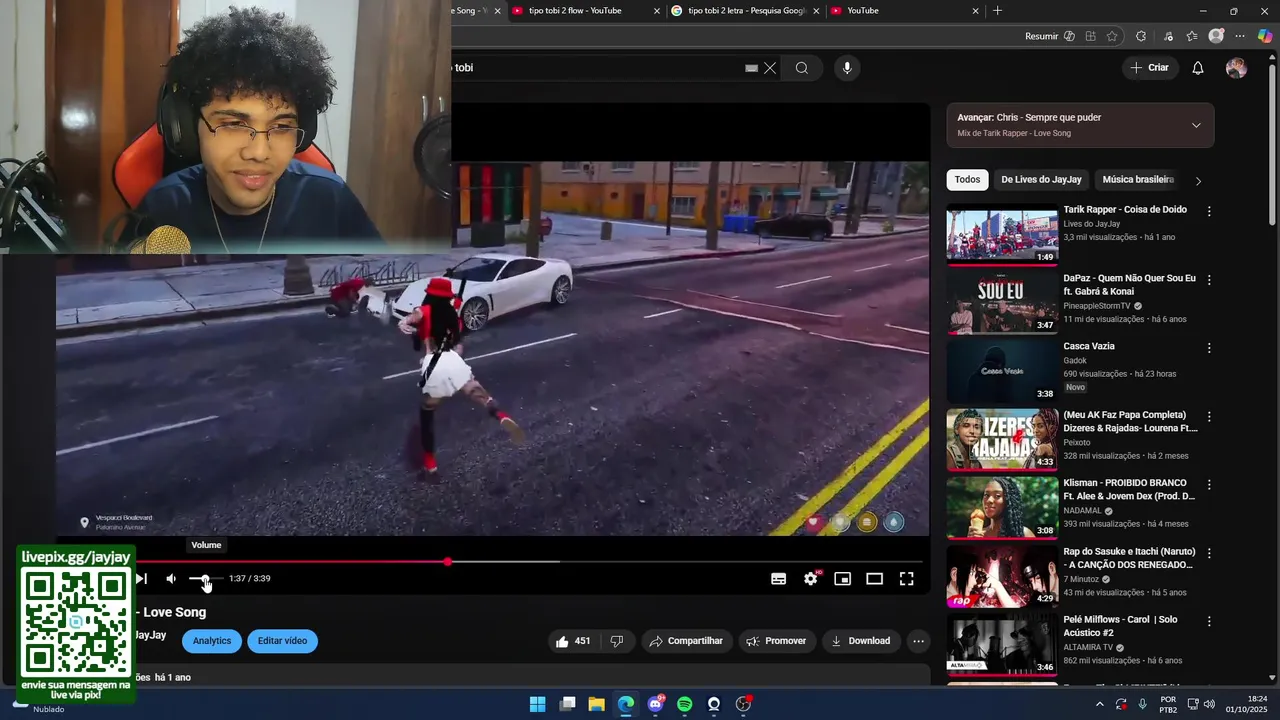Image resolution: width=1280 pixels, height=720 pixels.
Task: Click the Compartilhar button
Action: tap(686, 641)
